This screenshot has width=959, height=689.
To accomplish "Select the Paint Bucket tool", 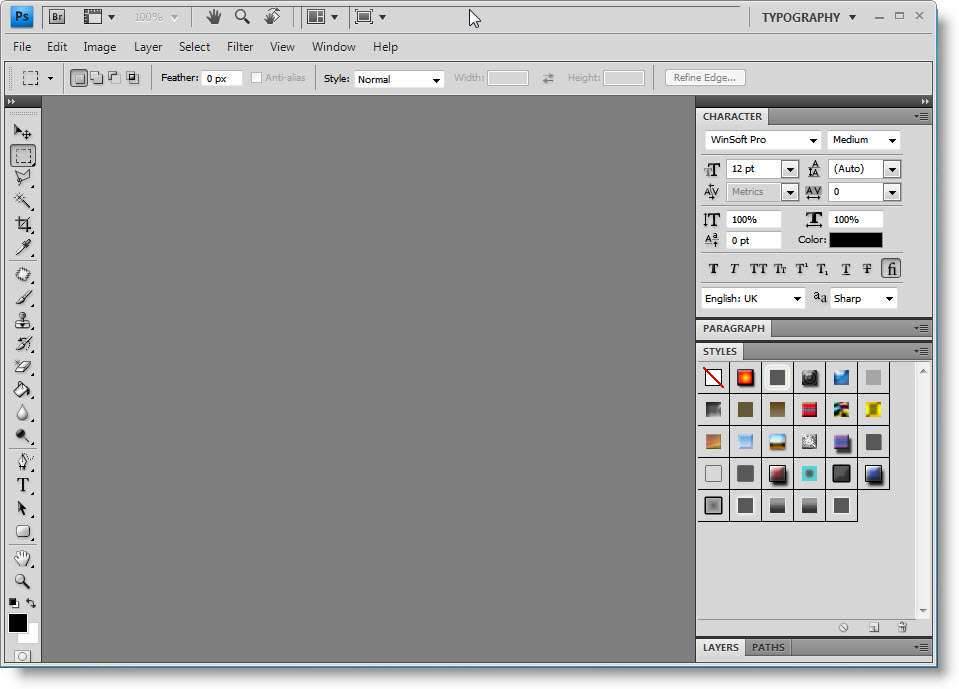I will 22,390.
